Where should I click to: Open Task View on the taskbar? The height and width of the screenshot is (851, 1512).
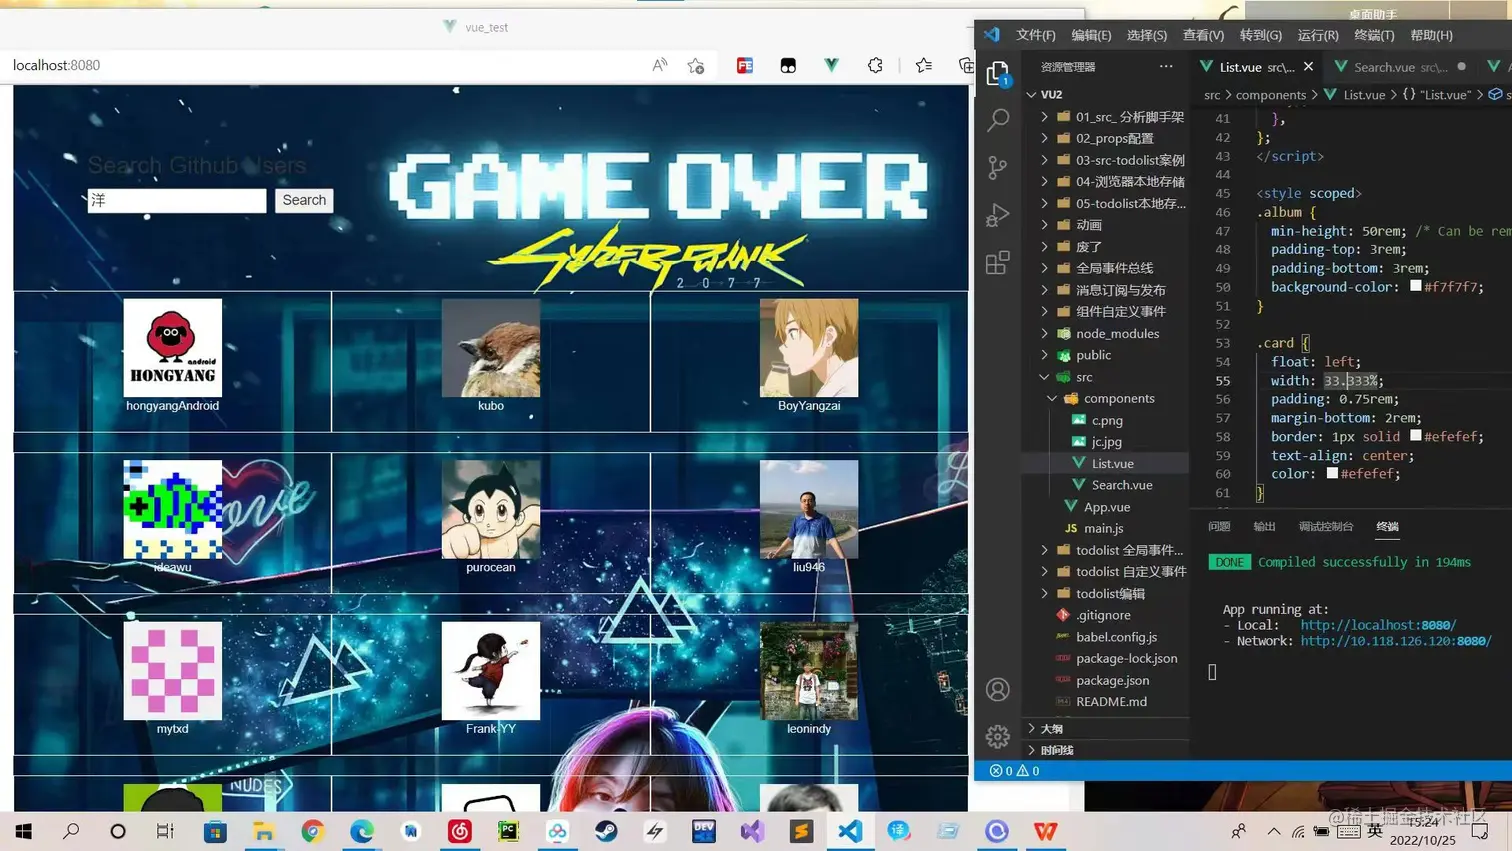tap(165, 831)
